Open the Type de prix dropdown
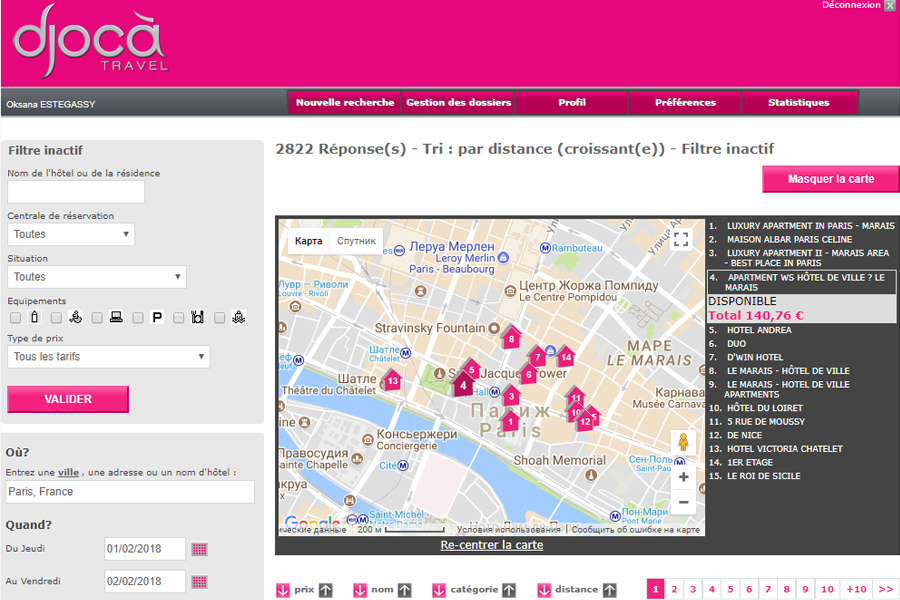The height and width of the screenshot is (600, 900). (108, 357)
